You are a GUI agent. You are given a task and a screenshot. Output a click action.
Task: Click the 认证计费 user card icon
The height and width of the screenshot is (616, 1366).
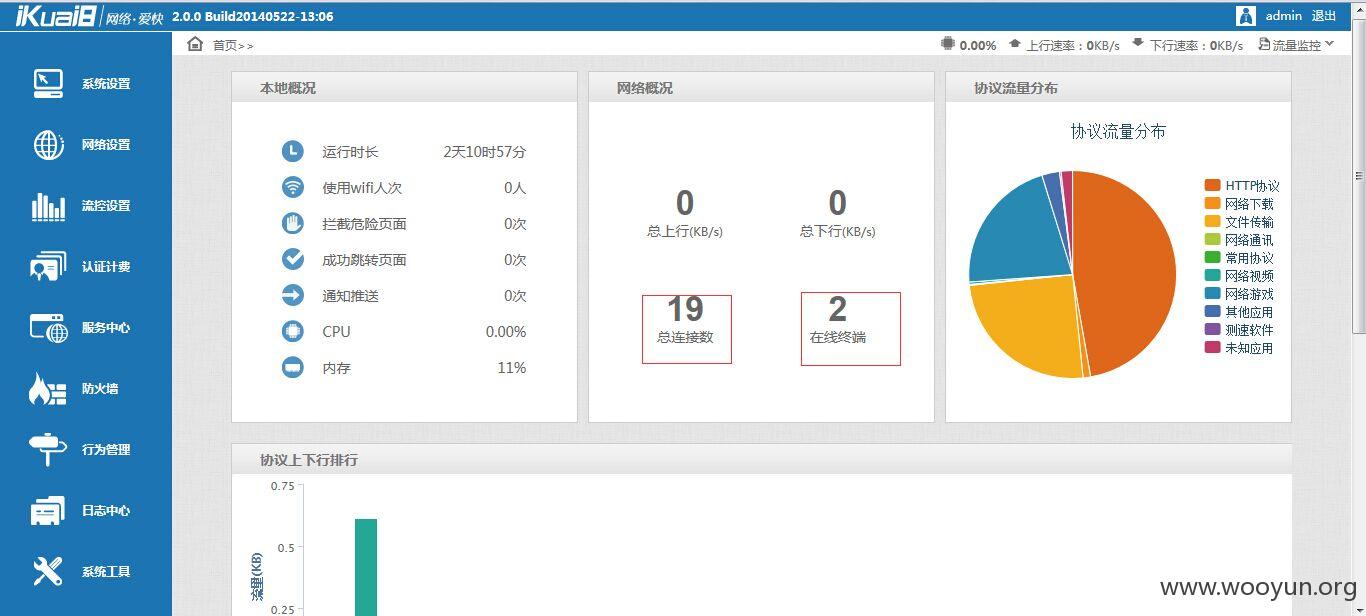click(x=48, y=267)
